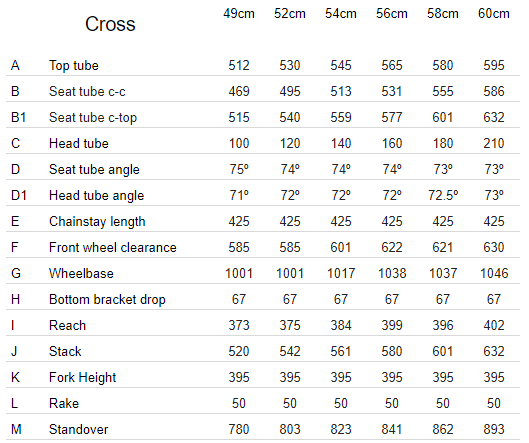Click the Bottom bracket drop label
The image size is (529, 443).
point(107,300)
